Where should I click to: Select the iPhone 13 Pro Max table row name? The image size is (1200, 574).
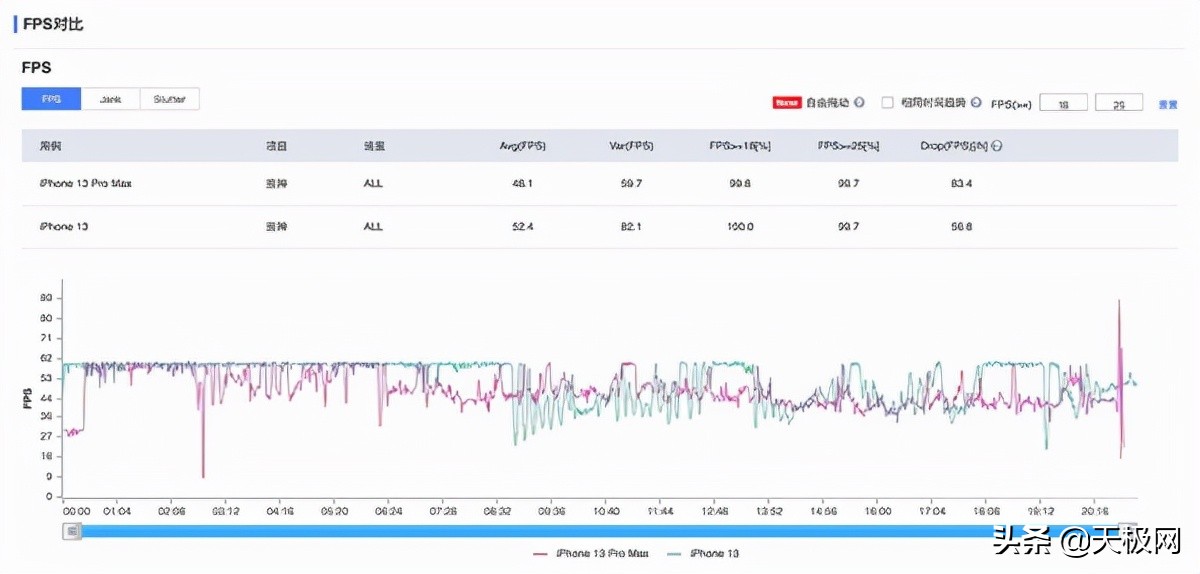tap(85, 184)
